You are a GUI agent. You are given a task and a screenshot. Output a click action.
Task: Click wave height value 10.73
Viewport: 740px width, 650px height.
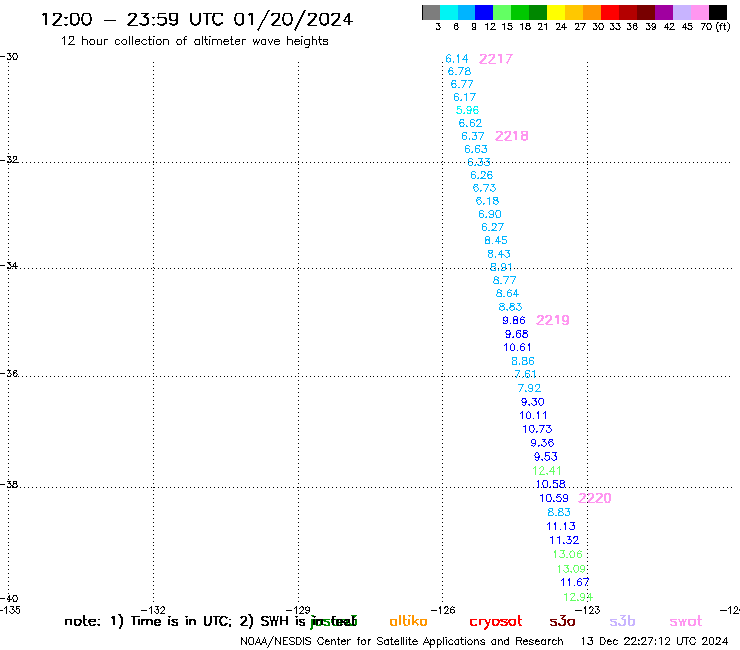pos(537,429)
